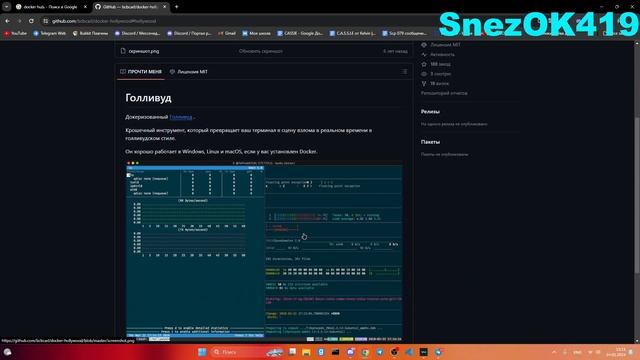The image size is (640, 360).
Task: Open the Gmail bookmark
Action: (x=227, y=33)
